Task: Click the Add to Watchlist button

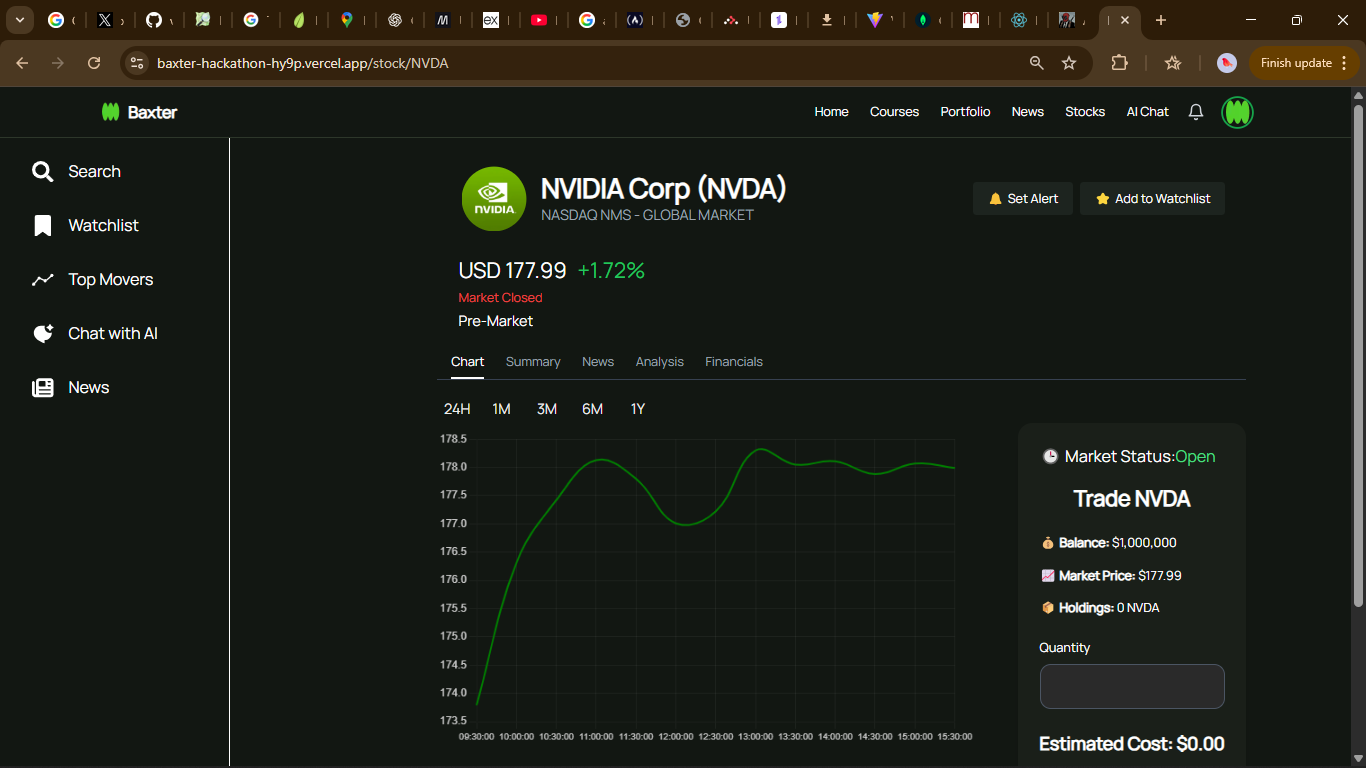Action: [x=1152, y=199]
